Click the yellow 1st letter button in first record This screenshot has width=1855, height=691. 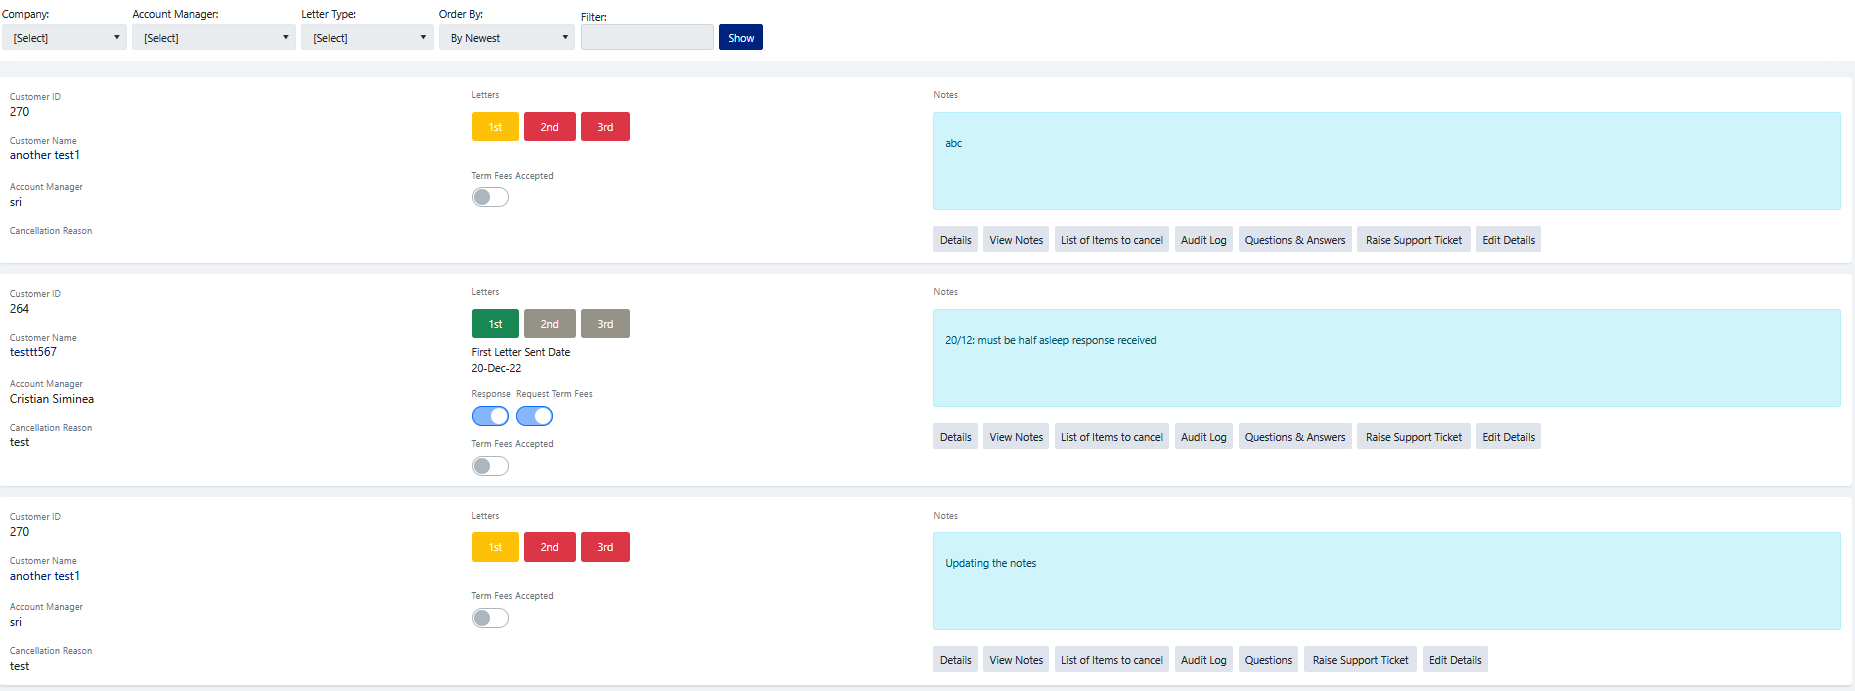[495, 127]
